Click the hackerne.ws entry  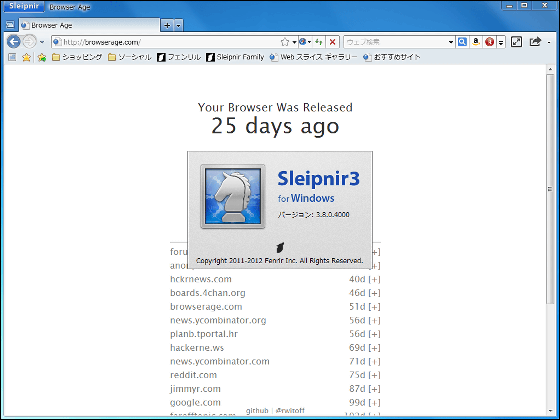pyautogui.click(x=197, y=348)
